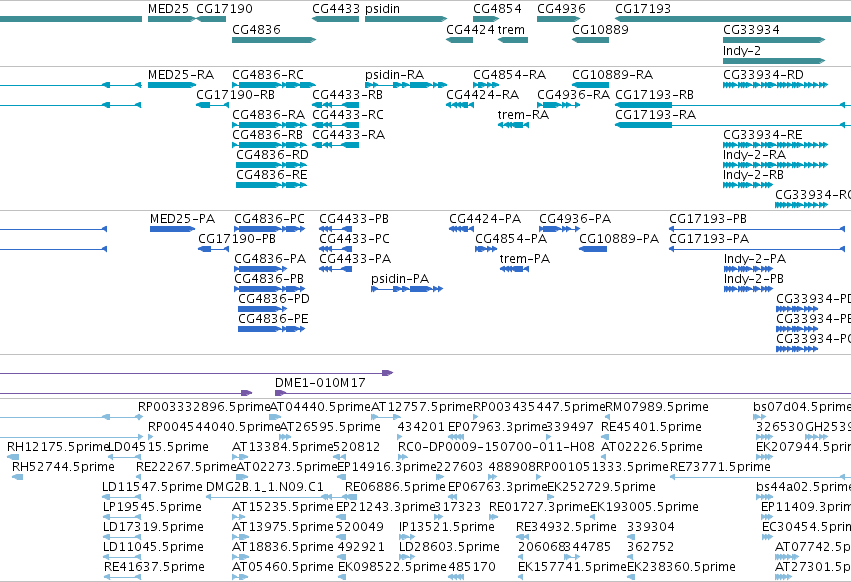Image resolution: width=851 pixels, height=582 pixels.
Task: Select the CG17190 gene feature
Action: click(x=211, y=19)
